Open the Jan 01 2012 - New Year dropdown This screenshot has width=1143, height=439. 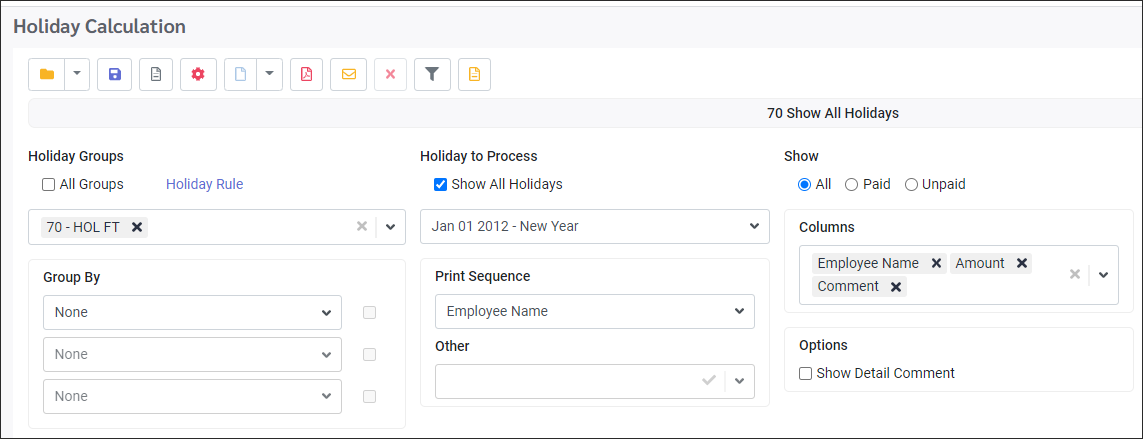[595, 226]
